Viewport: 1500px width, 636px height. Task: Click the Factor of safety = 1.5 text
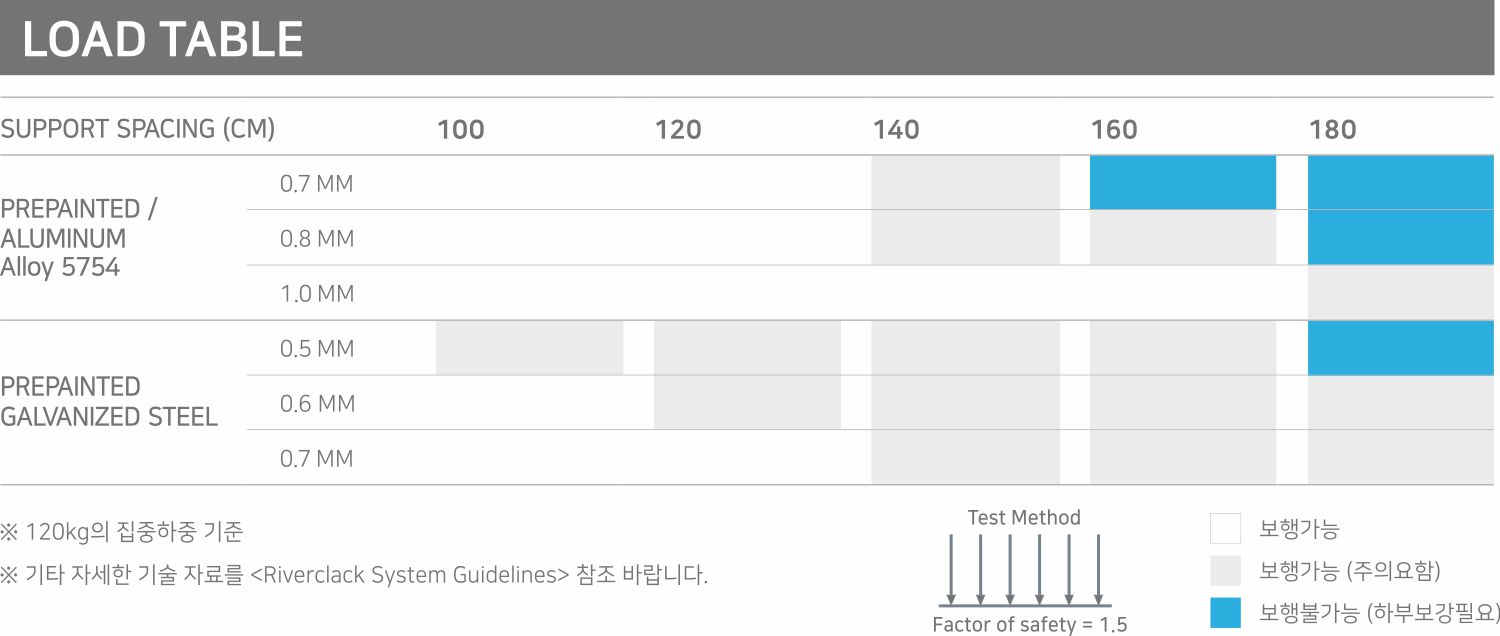pyautogui.click(x=1029, y=624)
